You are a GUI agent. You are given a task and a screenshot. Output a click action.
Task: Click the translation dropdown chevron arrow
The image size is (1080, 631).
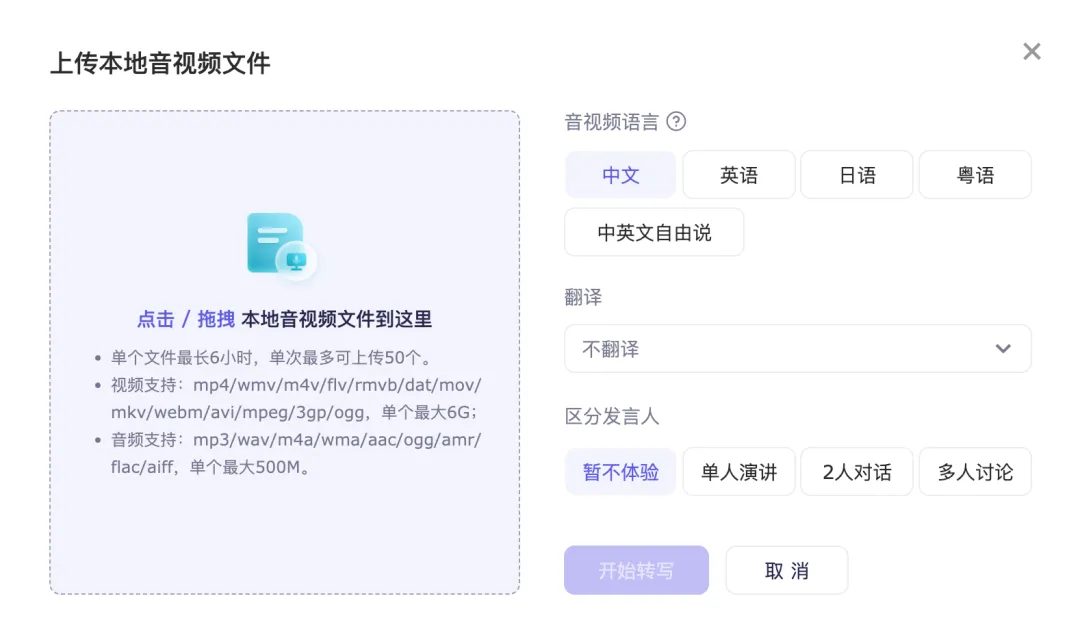pyautogui.click(x=1003, y=349)
